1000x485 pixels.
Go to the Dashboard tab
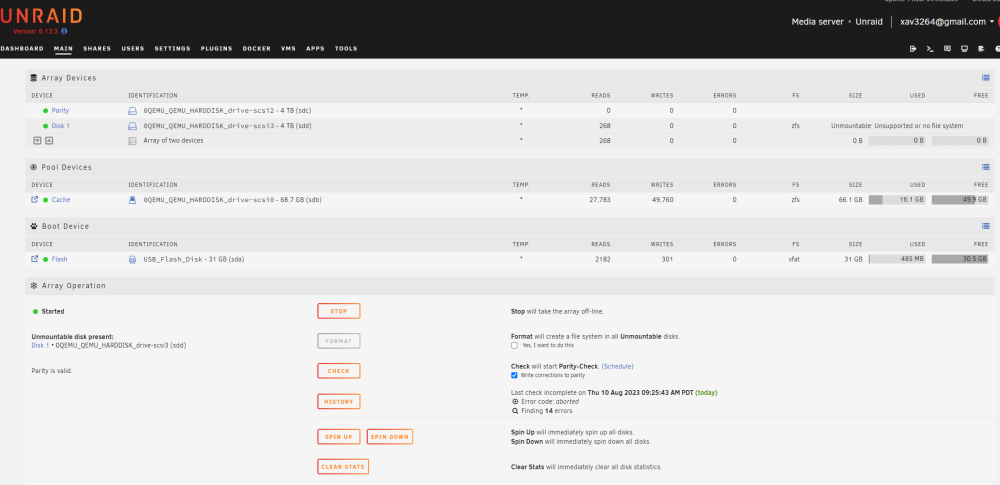[22, 48]
